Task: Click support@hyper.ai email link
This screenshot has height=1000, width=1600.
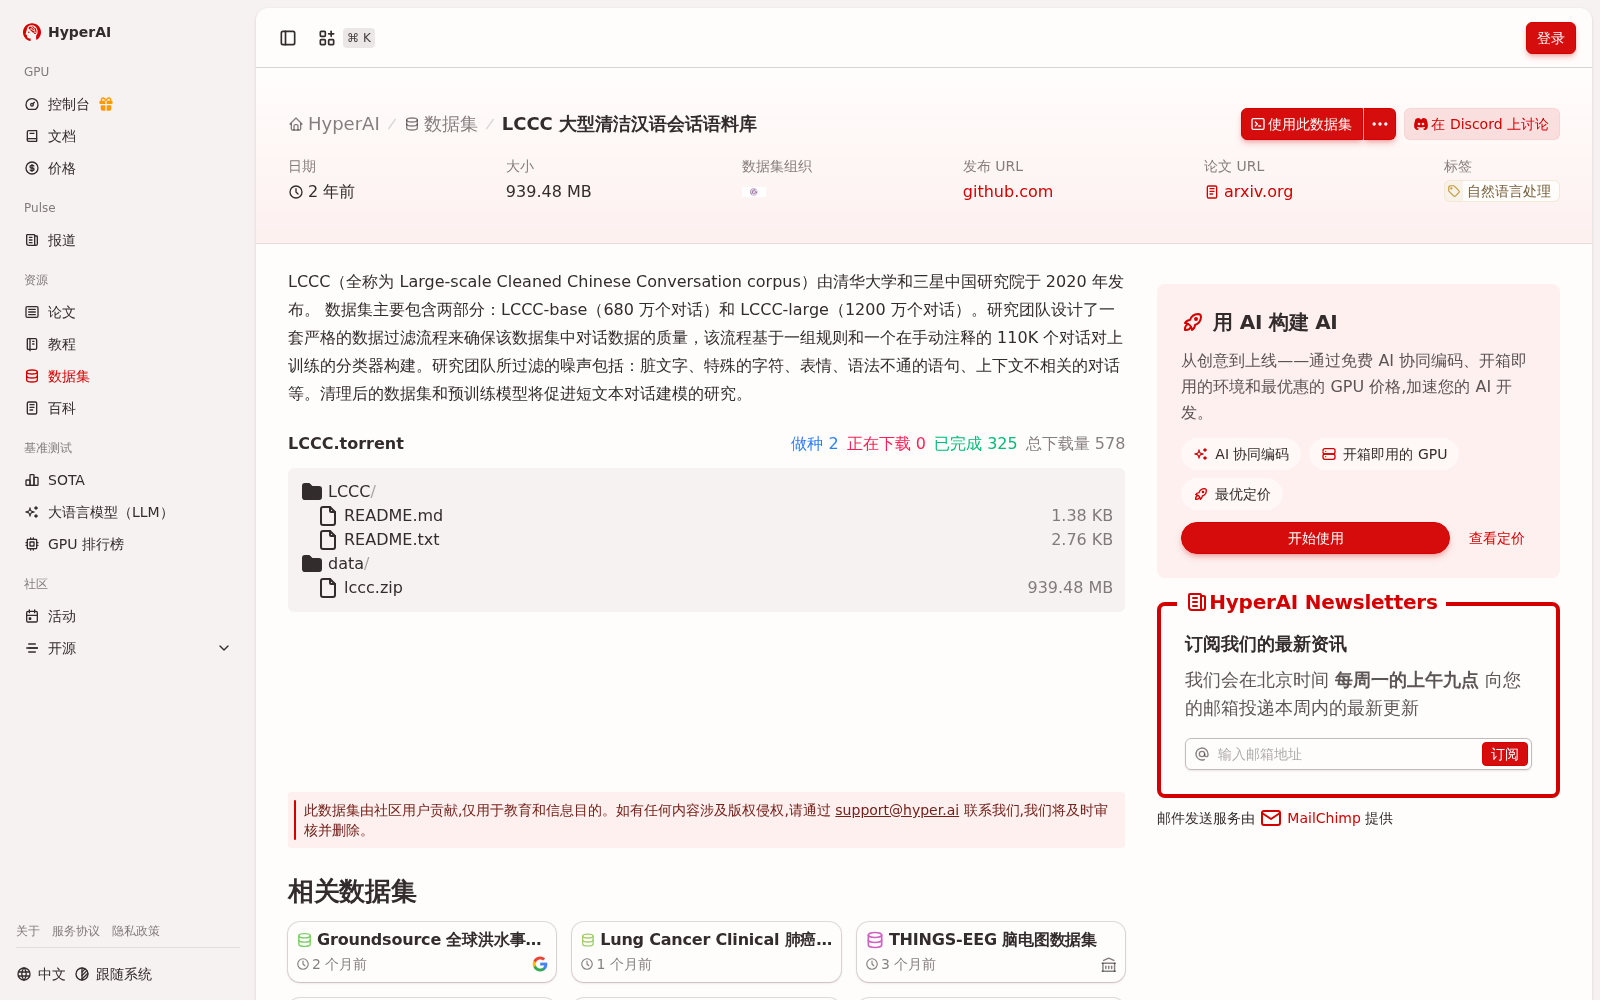Action: pyautogui.click(x=897, y=810)
